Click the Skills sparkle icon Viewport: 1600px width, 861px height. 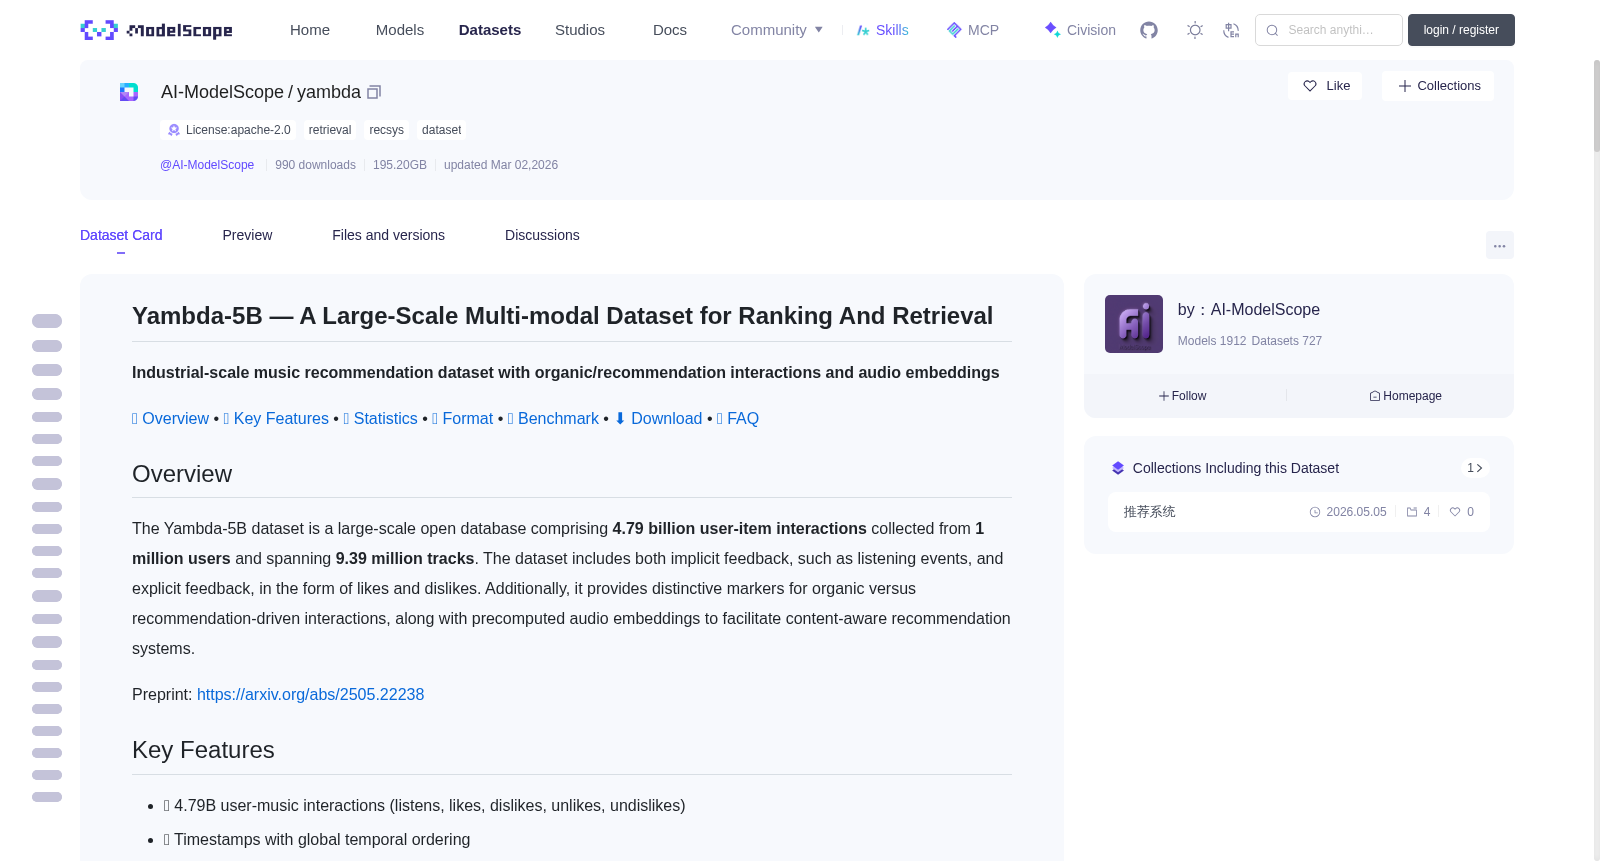pos(863,30)
